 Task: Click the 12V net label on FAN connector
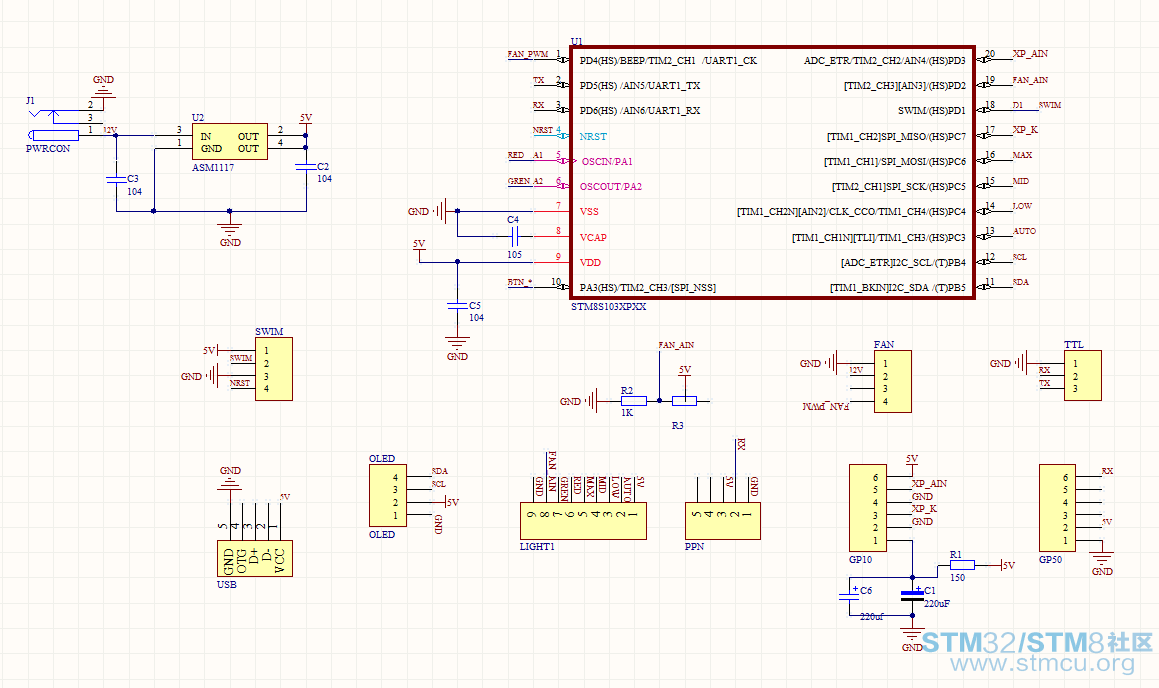click(x=856, y=369)
